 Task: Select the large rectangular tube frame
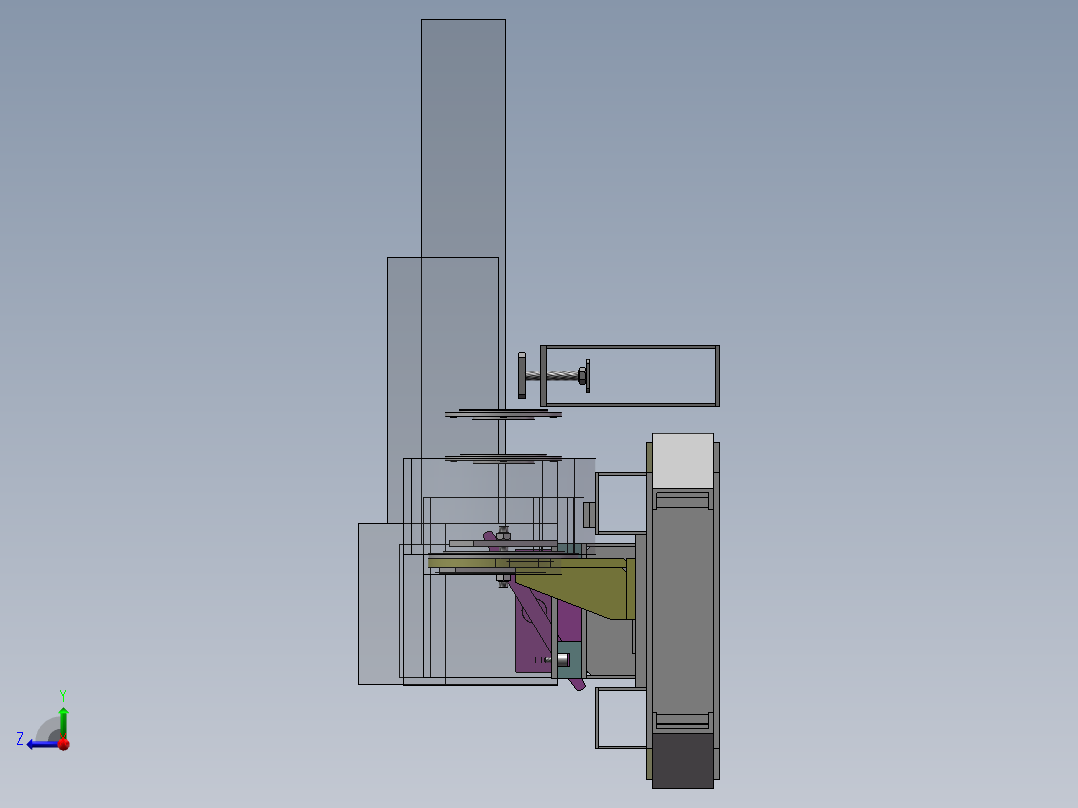point(630,376)
